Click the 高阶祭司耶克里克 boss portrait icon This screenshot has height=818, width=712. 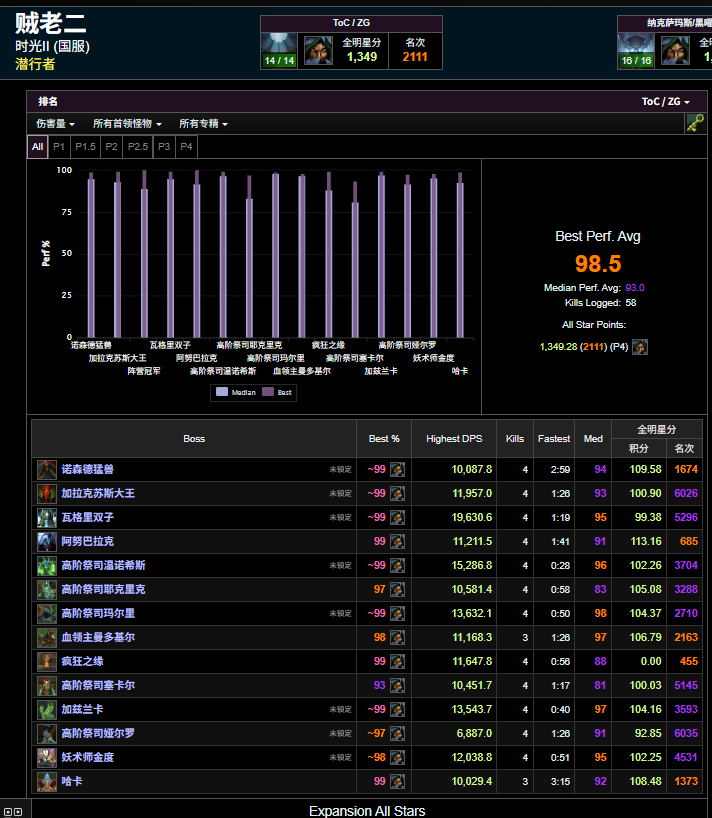47,590
